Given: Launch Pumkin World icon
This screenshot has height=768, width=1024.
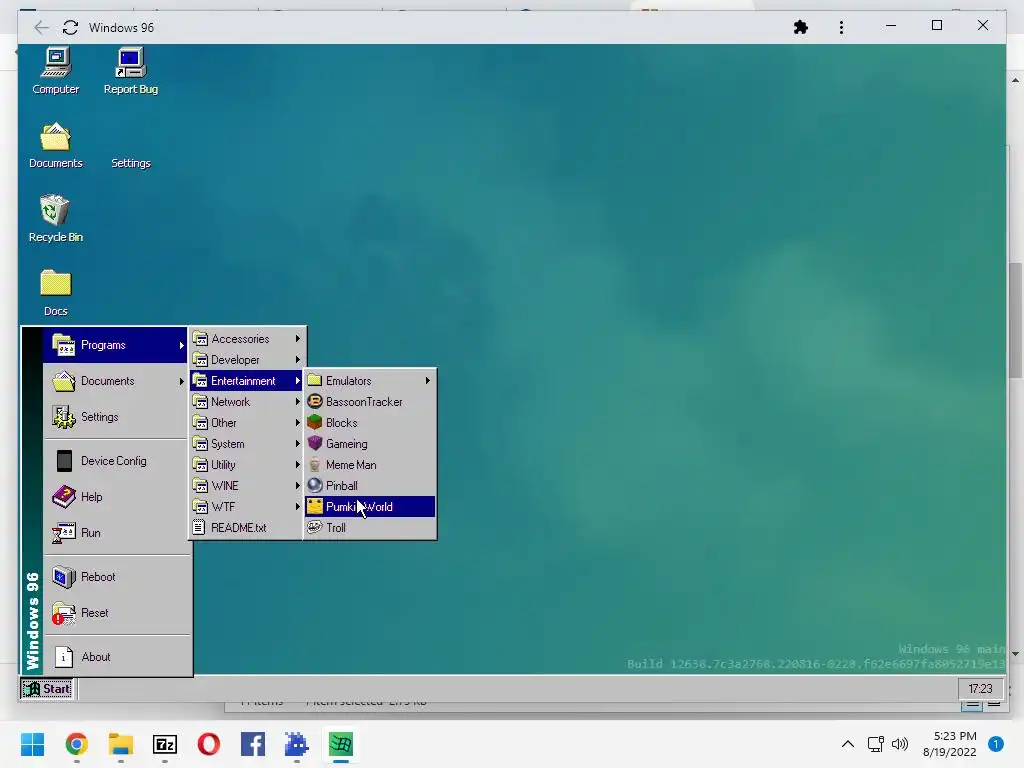Looking at the screenshot, I should point(315,506).
